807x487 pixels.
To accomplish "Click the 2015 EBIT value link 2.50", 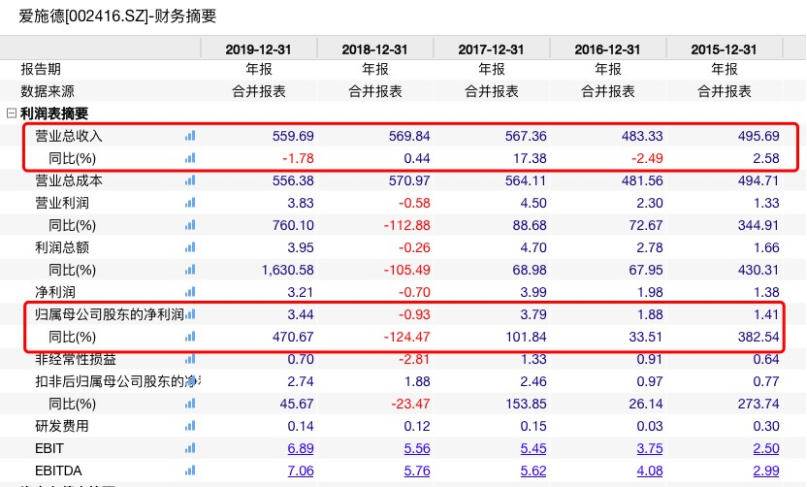I will click(767, 449).
